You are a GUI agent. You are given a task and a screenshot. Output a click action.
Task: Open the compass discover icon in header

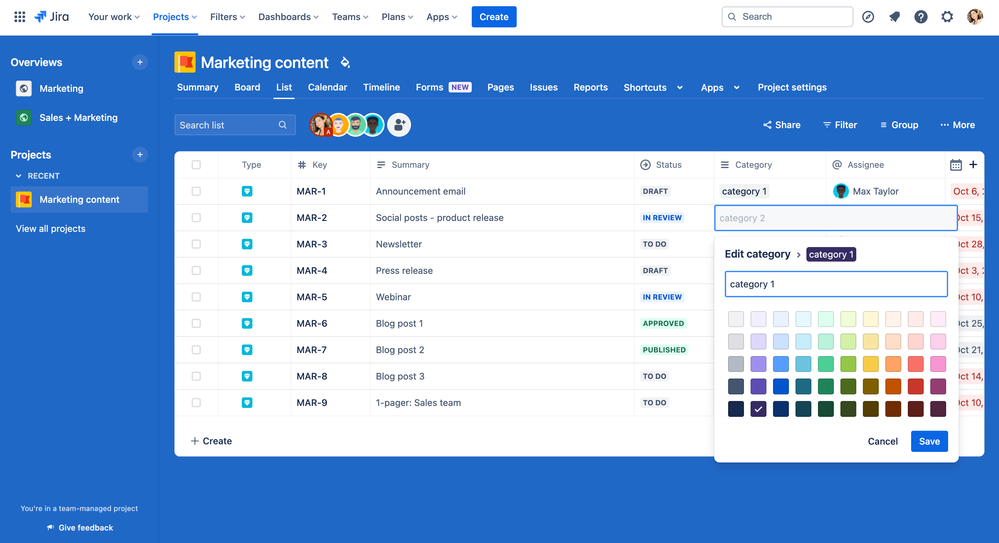coord(868,17)
